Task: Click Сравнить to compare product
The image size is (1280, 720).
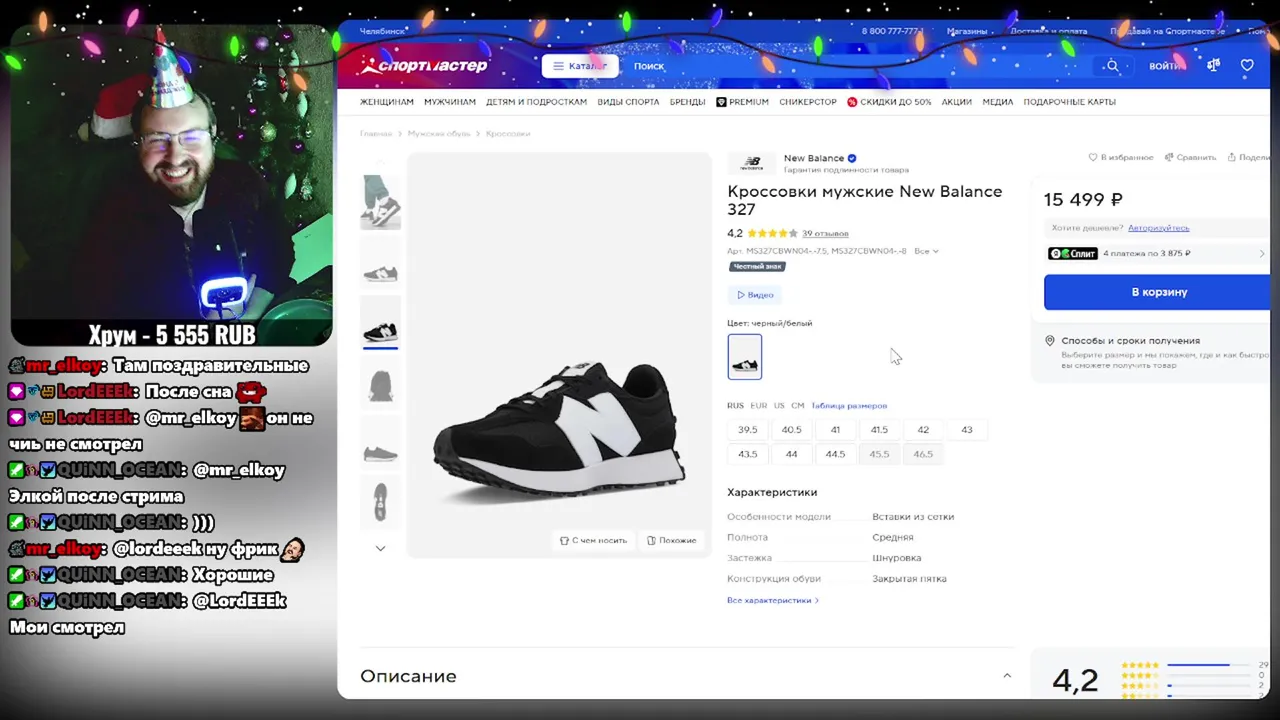Action: [x=1190, y=157]
